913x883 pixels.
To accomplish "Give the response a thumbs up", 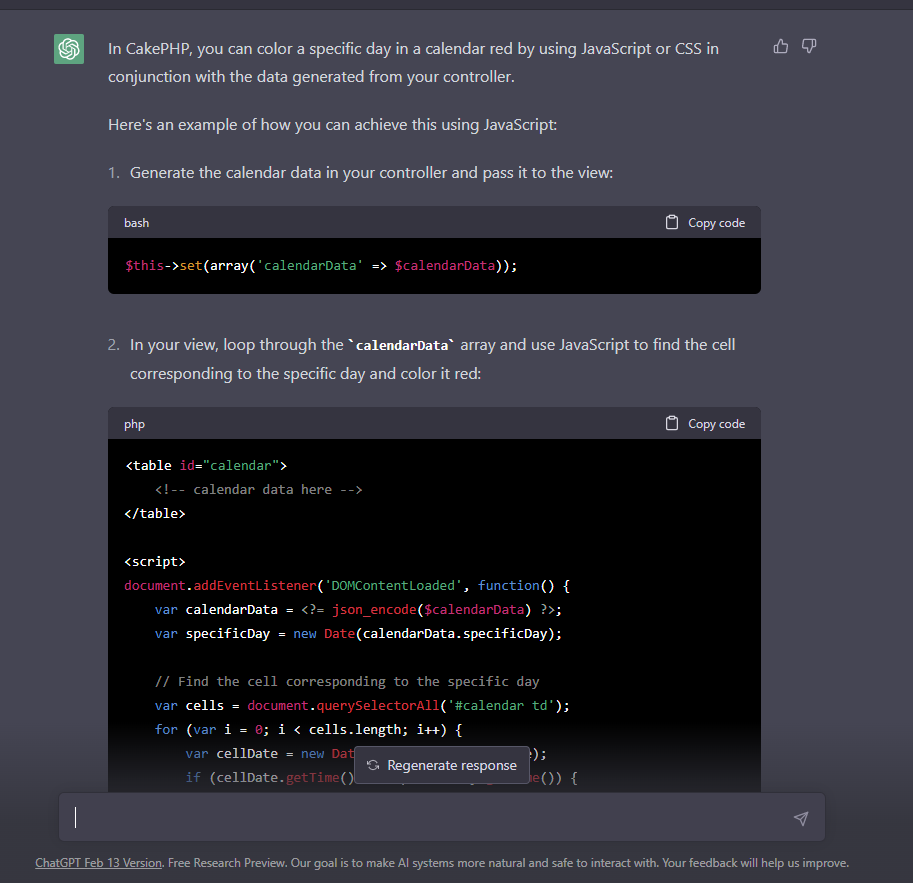I will click(x=780, y=46).
